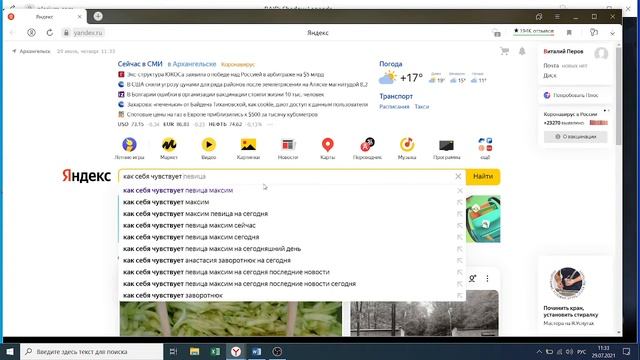Bookmark the current page
The width and height of the screenshot is (640, 360).
click(x=569, y=33)
